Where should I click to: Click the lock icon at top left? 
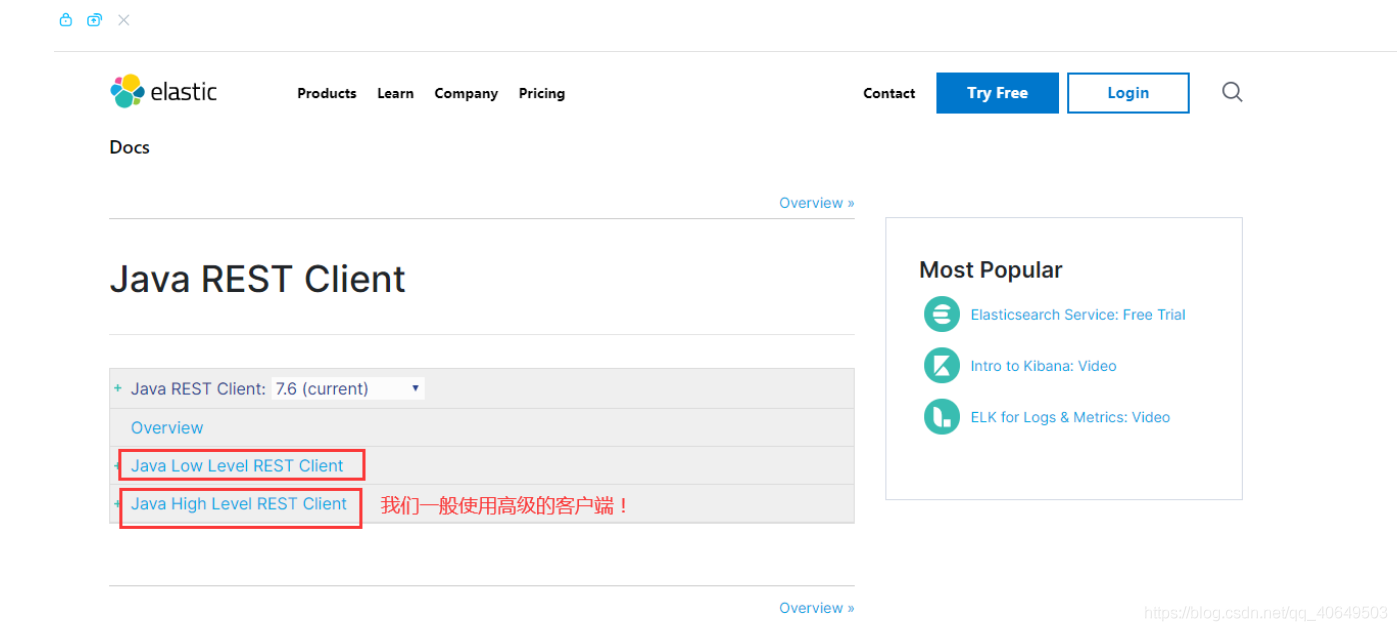66,19
